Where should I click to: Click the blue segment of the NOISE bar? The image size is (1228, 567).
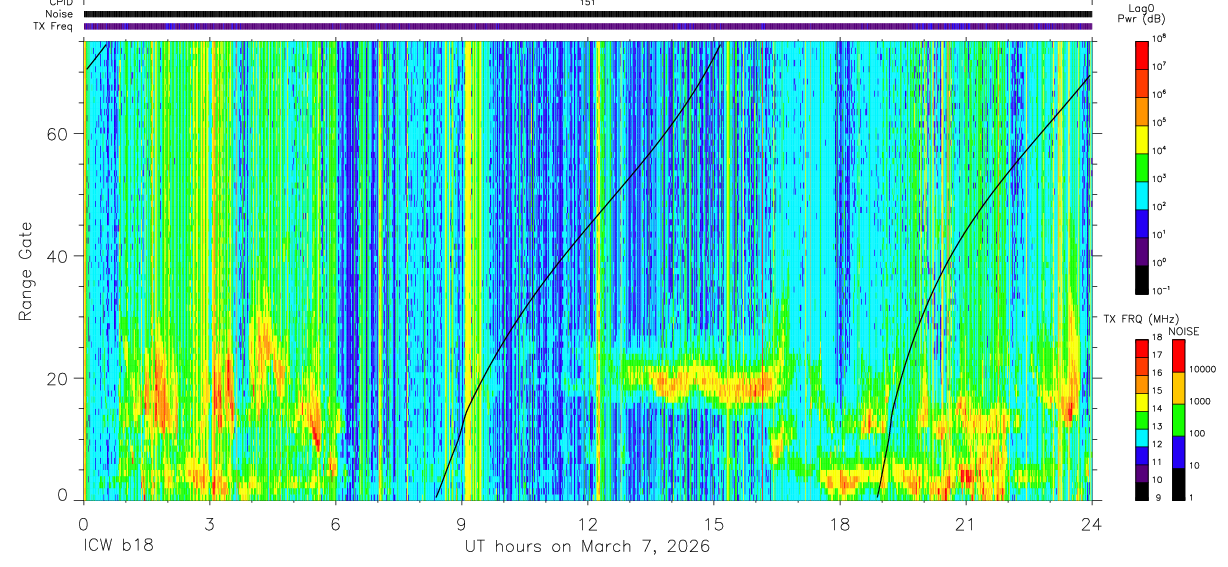tap(1178, 452)
